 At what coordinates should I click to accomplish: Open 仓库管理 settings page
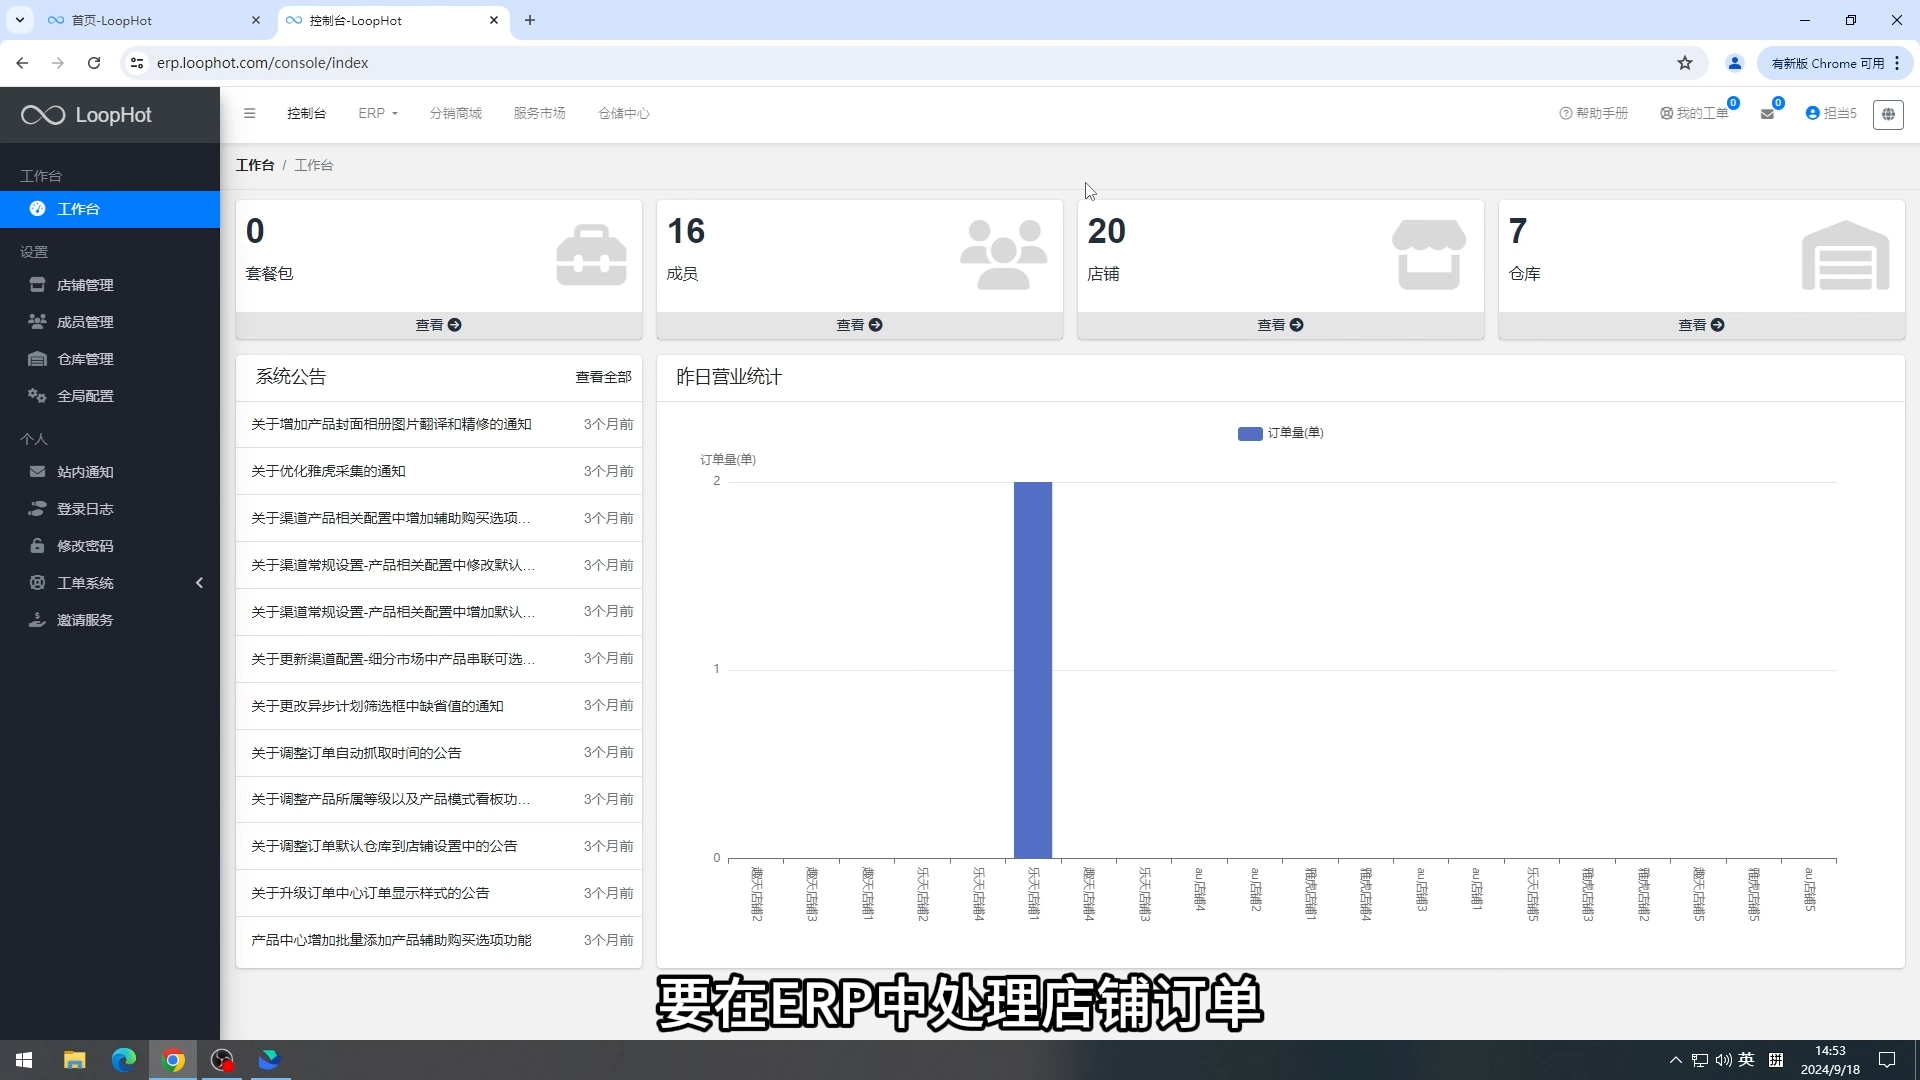tap(84, 358)
